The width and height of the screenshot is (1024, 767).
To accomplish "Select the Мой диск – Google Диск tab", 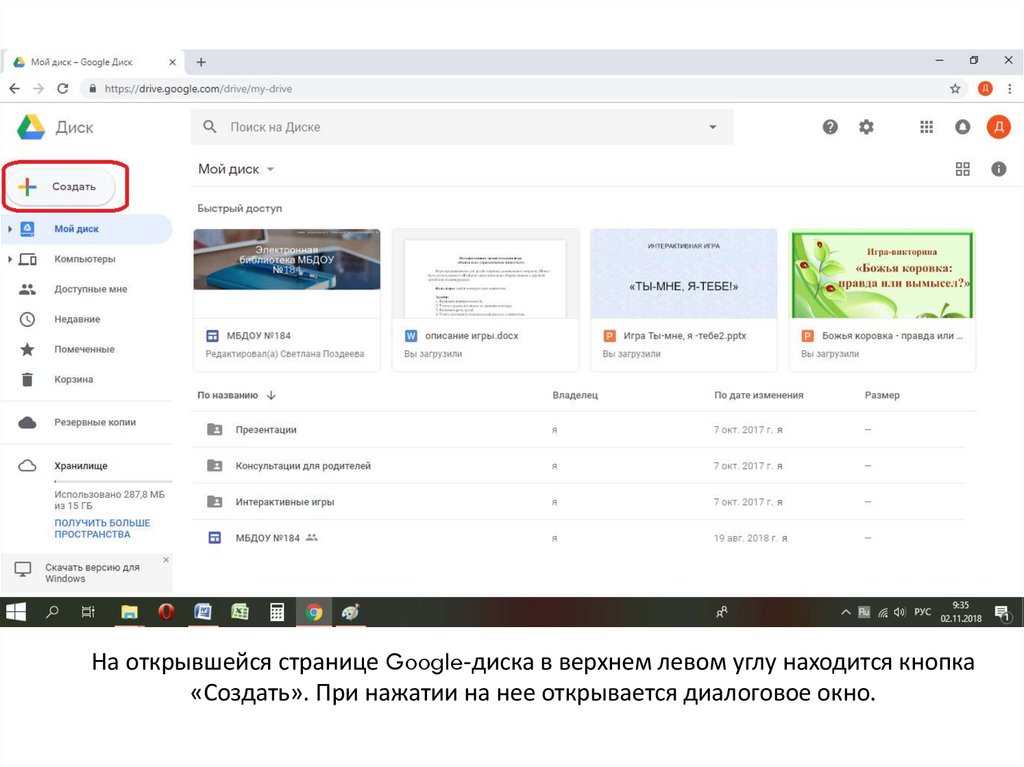I will (x=93, y=62).
